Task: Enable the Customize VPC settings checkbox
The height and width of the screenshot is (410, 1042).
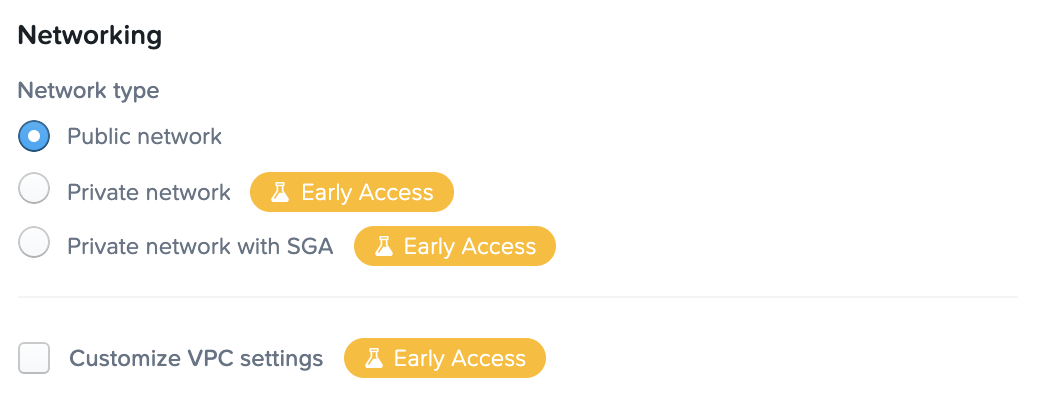Action: point(34,357)
